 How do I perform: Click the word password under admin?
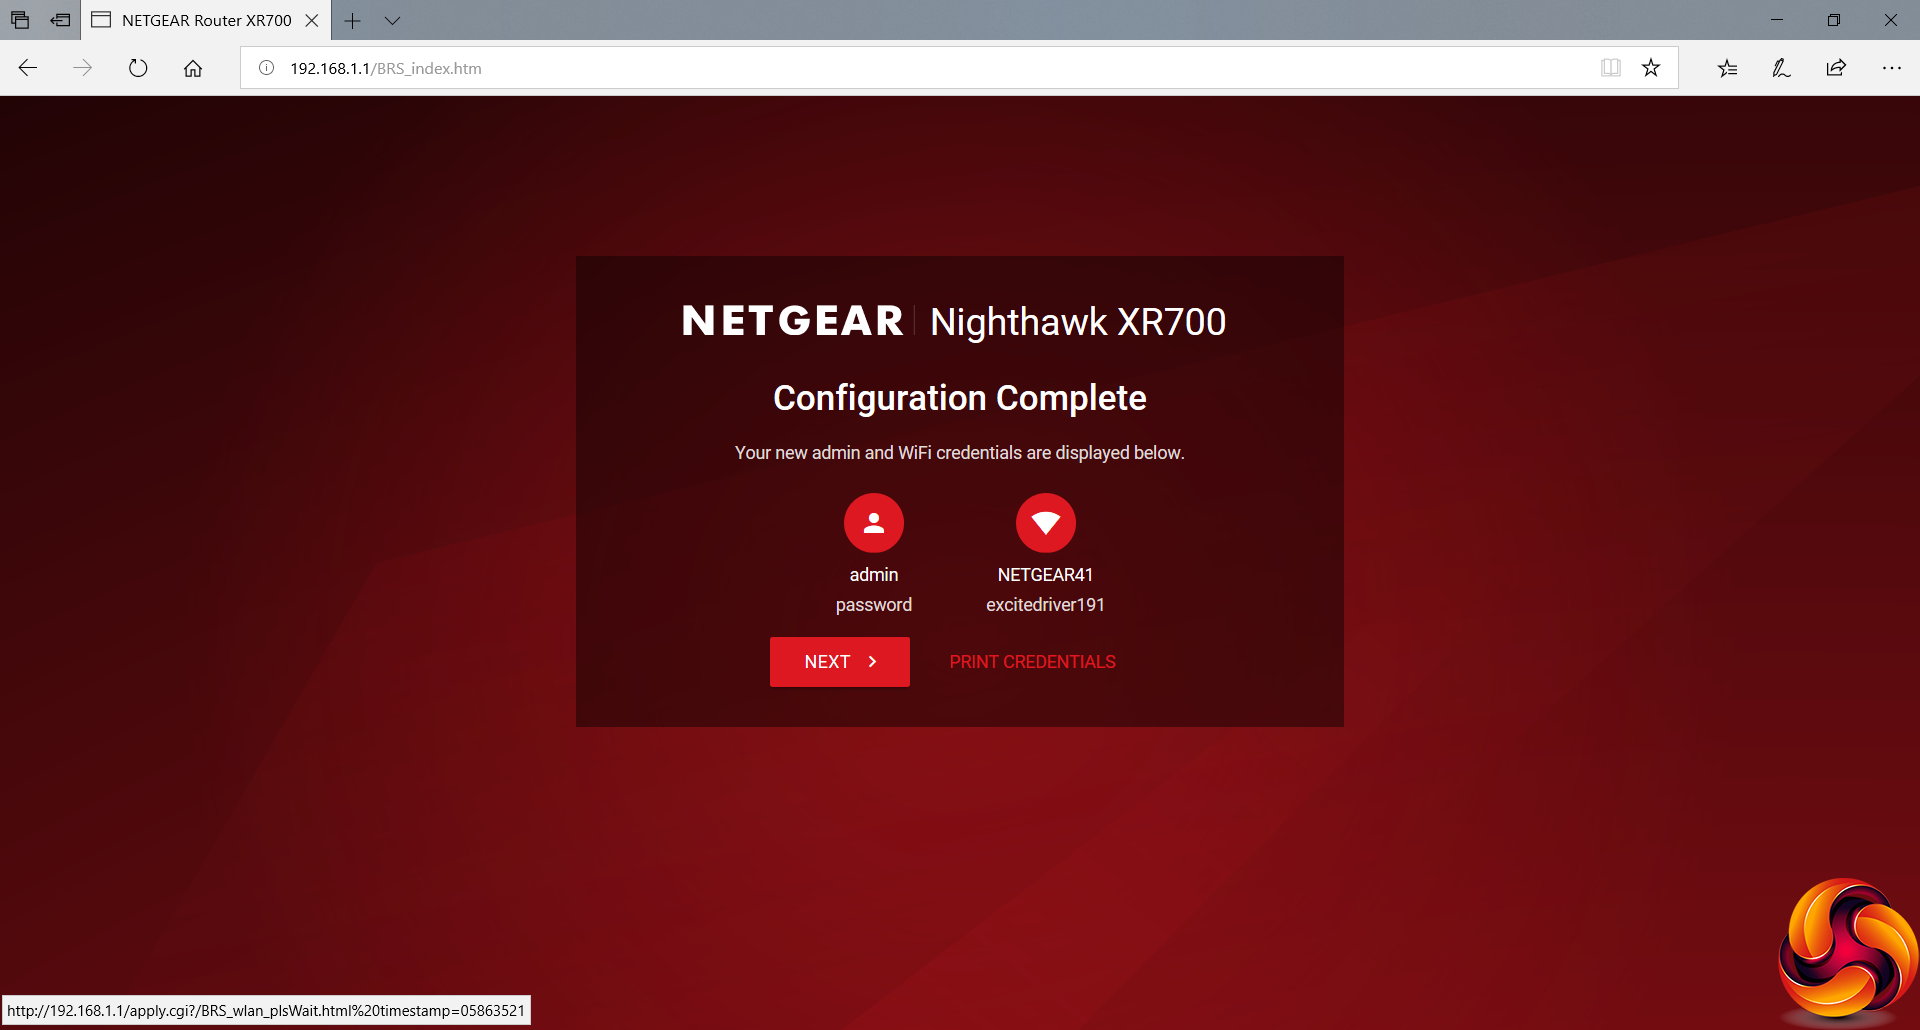(x=874, y=605)
